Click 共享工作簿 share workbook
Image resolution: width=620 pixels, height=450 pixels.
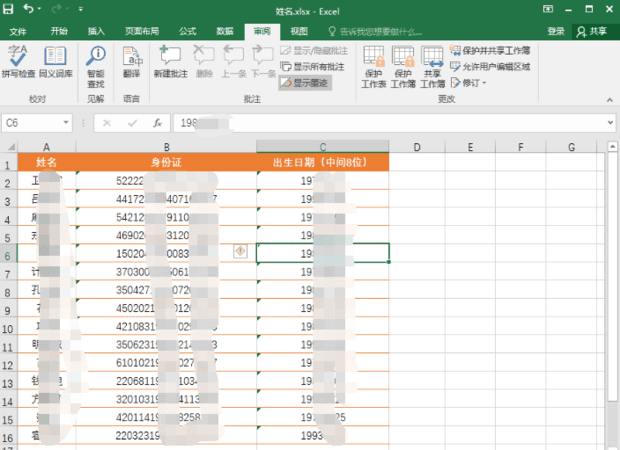tap(432, 66)
